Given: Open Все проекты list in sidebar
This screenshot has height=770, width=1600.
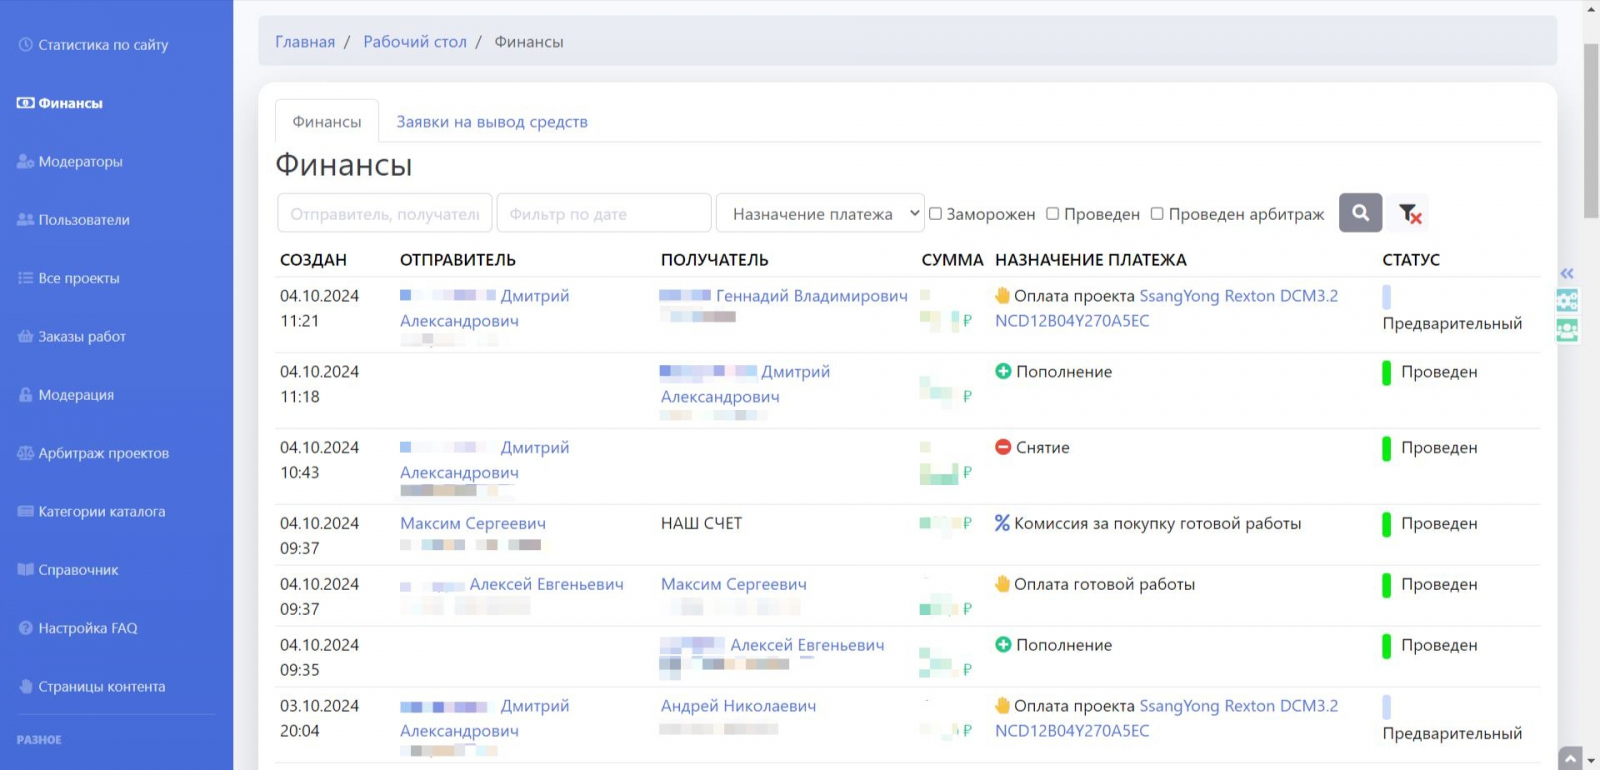Looking at the screenshot, I should (x=78, y=278).
